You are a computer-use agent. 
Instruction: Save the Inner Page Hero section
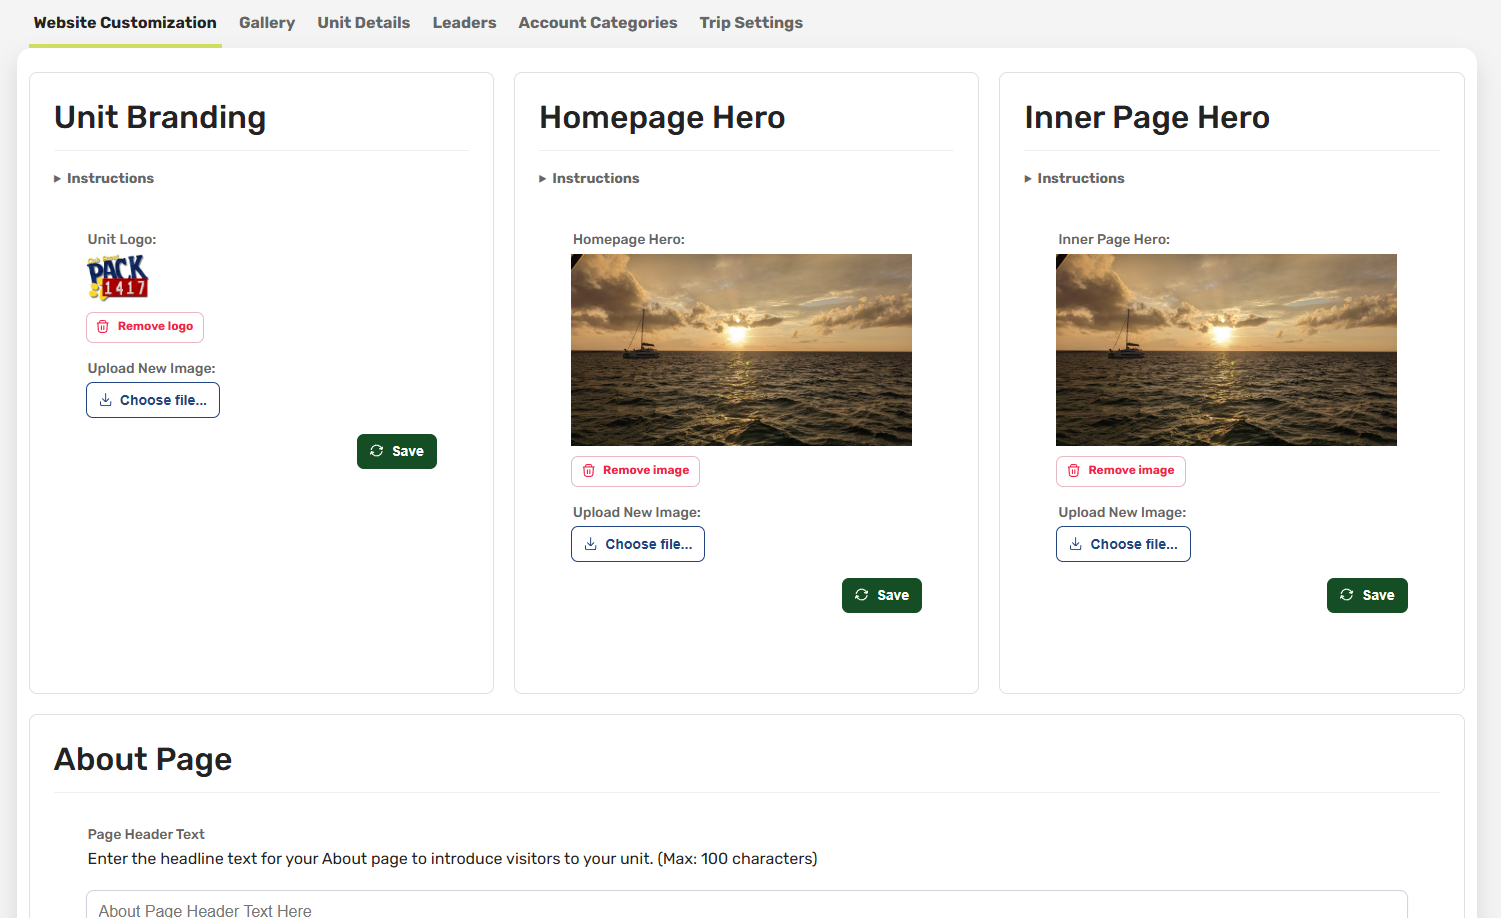point(1367,595)
